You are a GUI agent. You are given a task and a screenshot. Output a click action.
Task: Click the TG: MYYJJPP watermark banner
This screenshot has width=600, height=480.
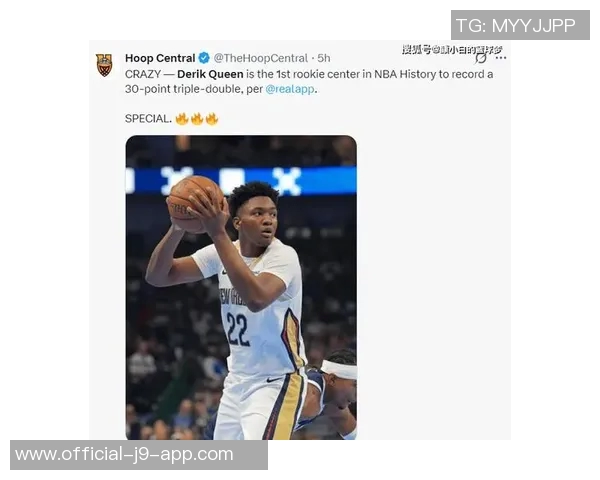pos(520,25)
